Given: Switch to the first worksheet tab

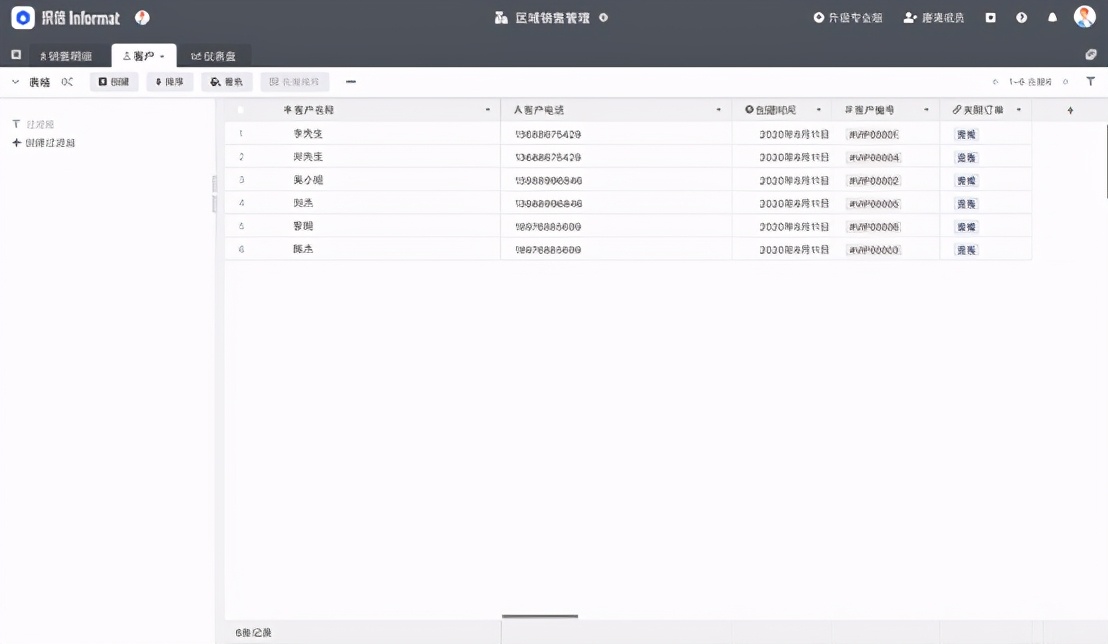Looking at the screenshot, I should (65, 55).
